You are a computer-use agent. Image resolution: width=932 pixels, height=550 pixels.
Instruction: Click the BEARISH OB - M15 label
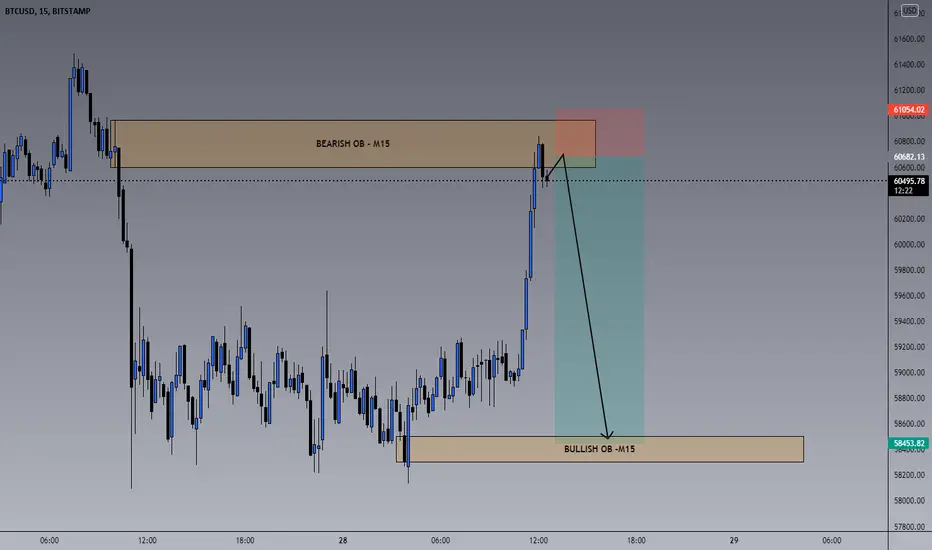[353, 144]
